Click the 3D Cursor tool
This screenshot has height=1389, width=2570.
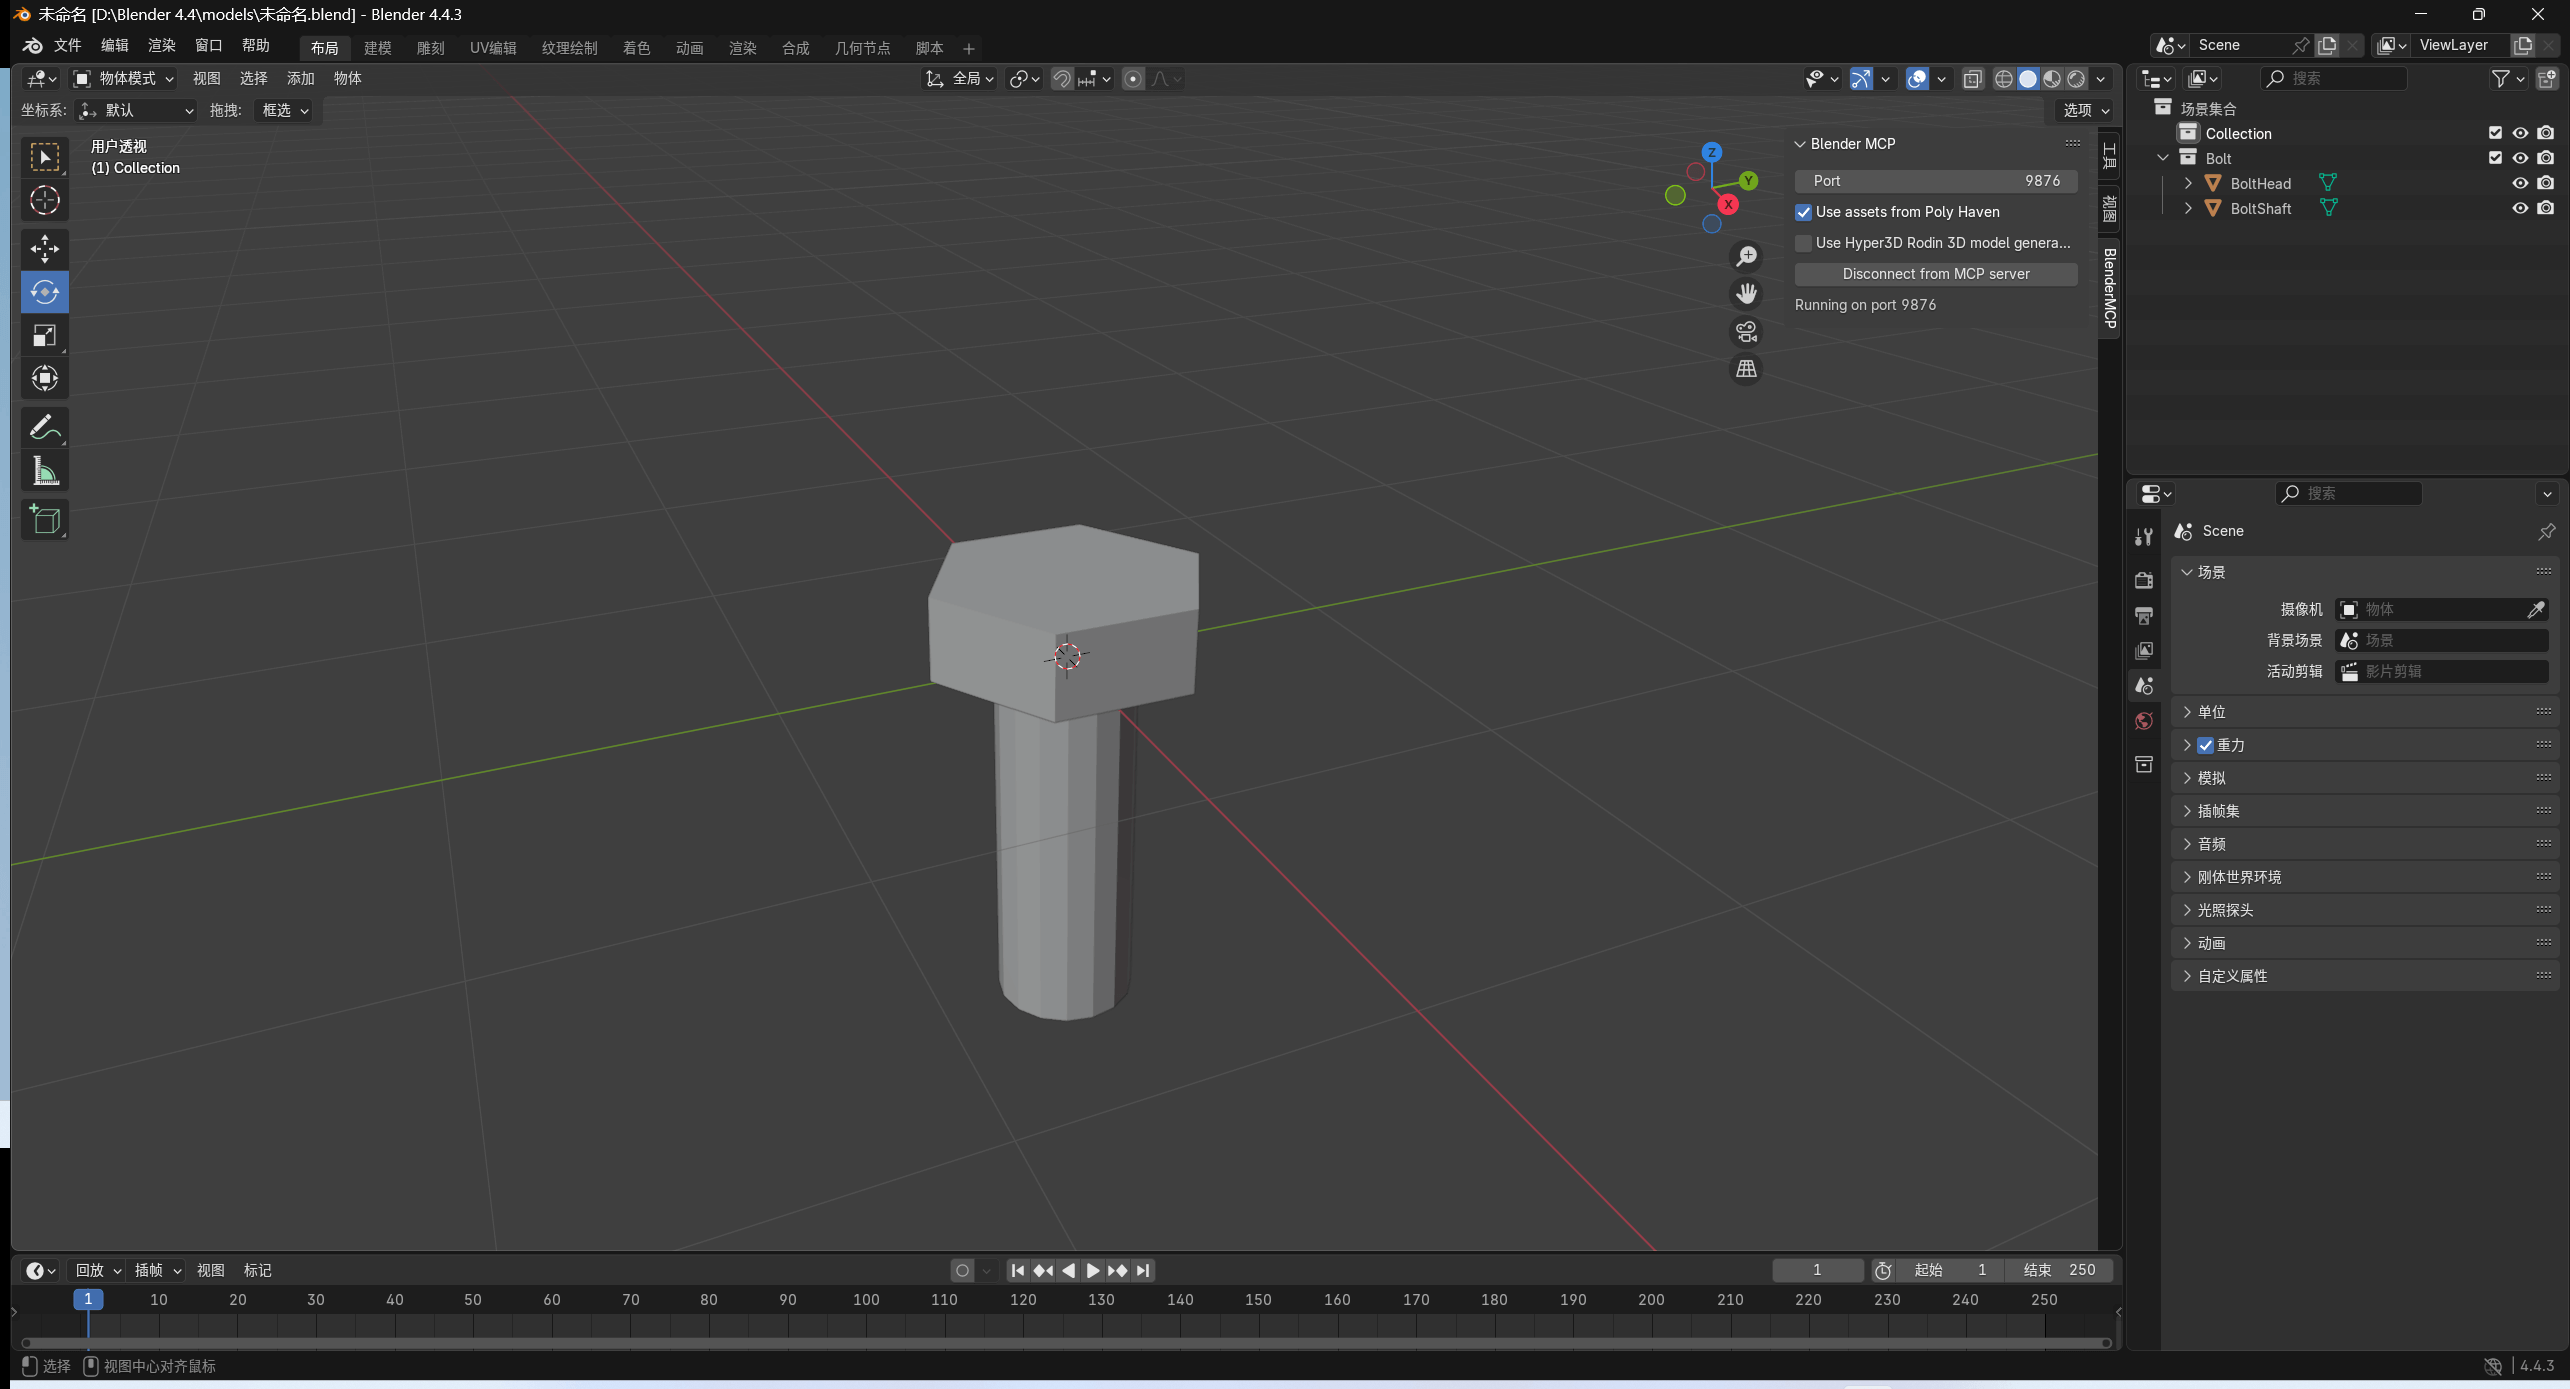44,200
